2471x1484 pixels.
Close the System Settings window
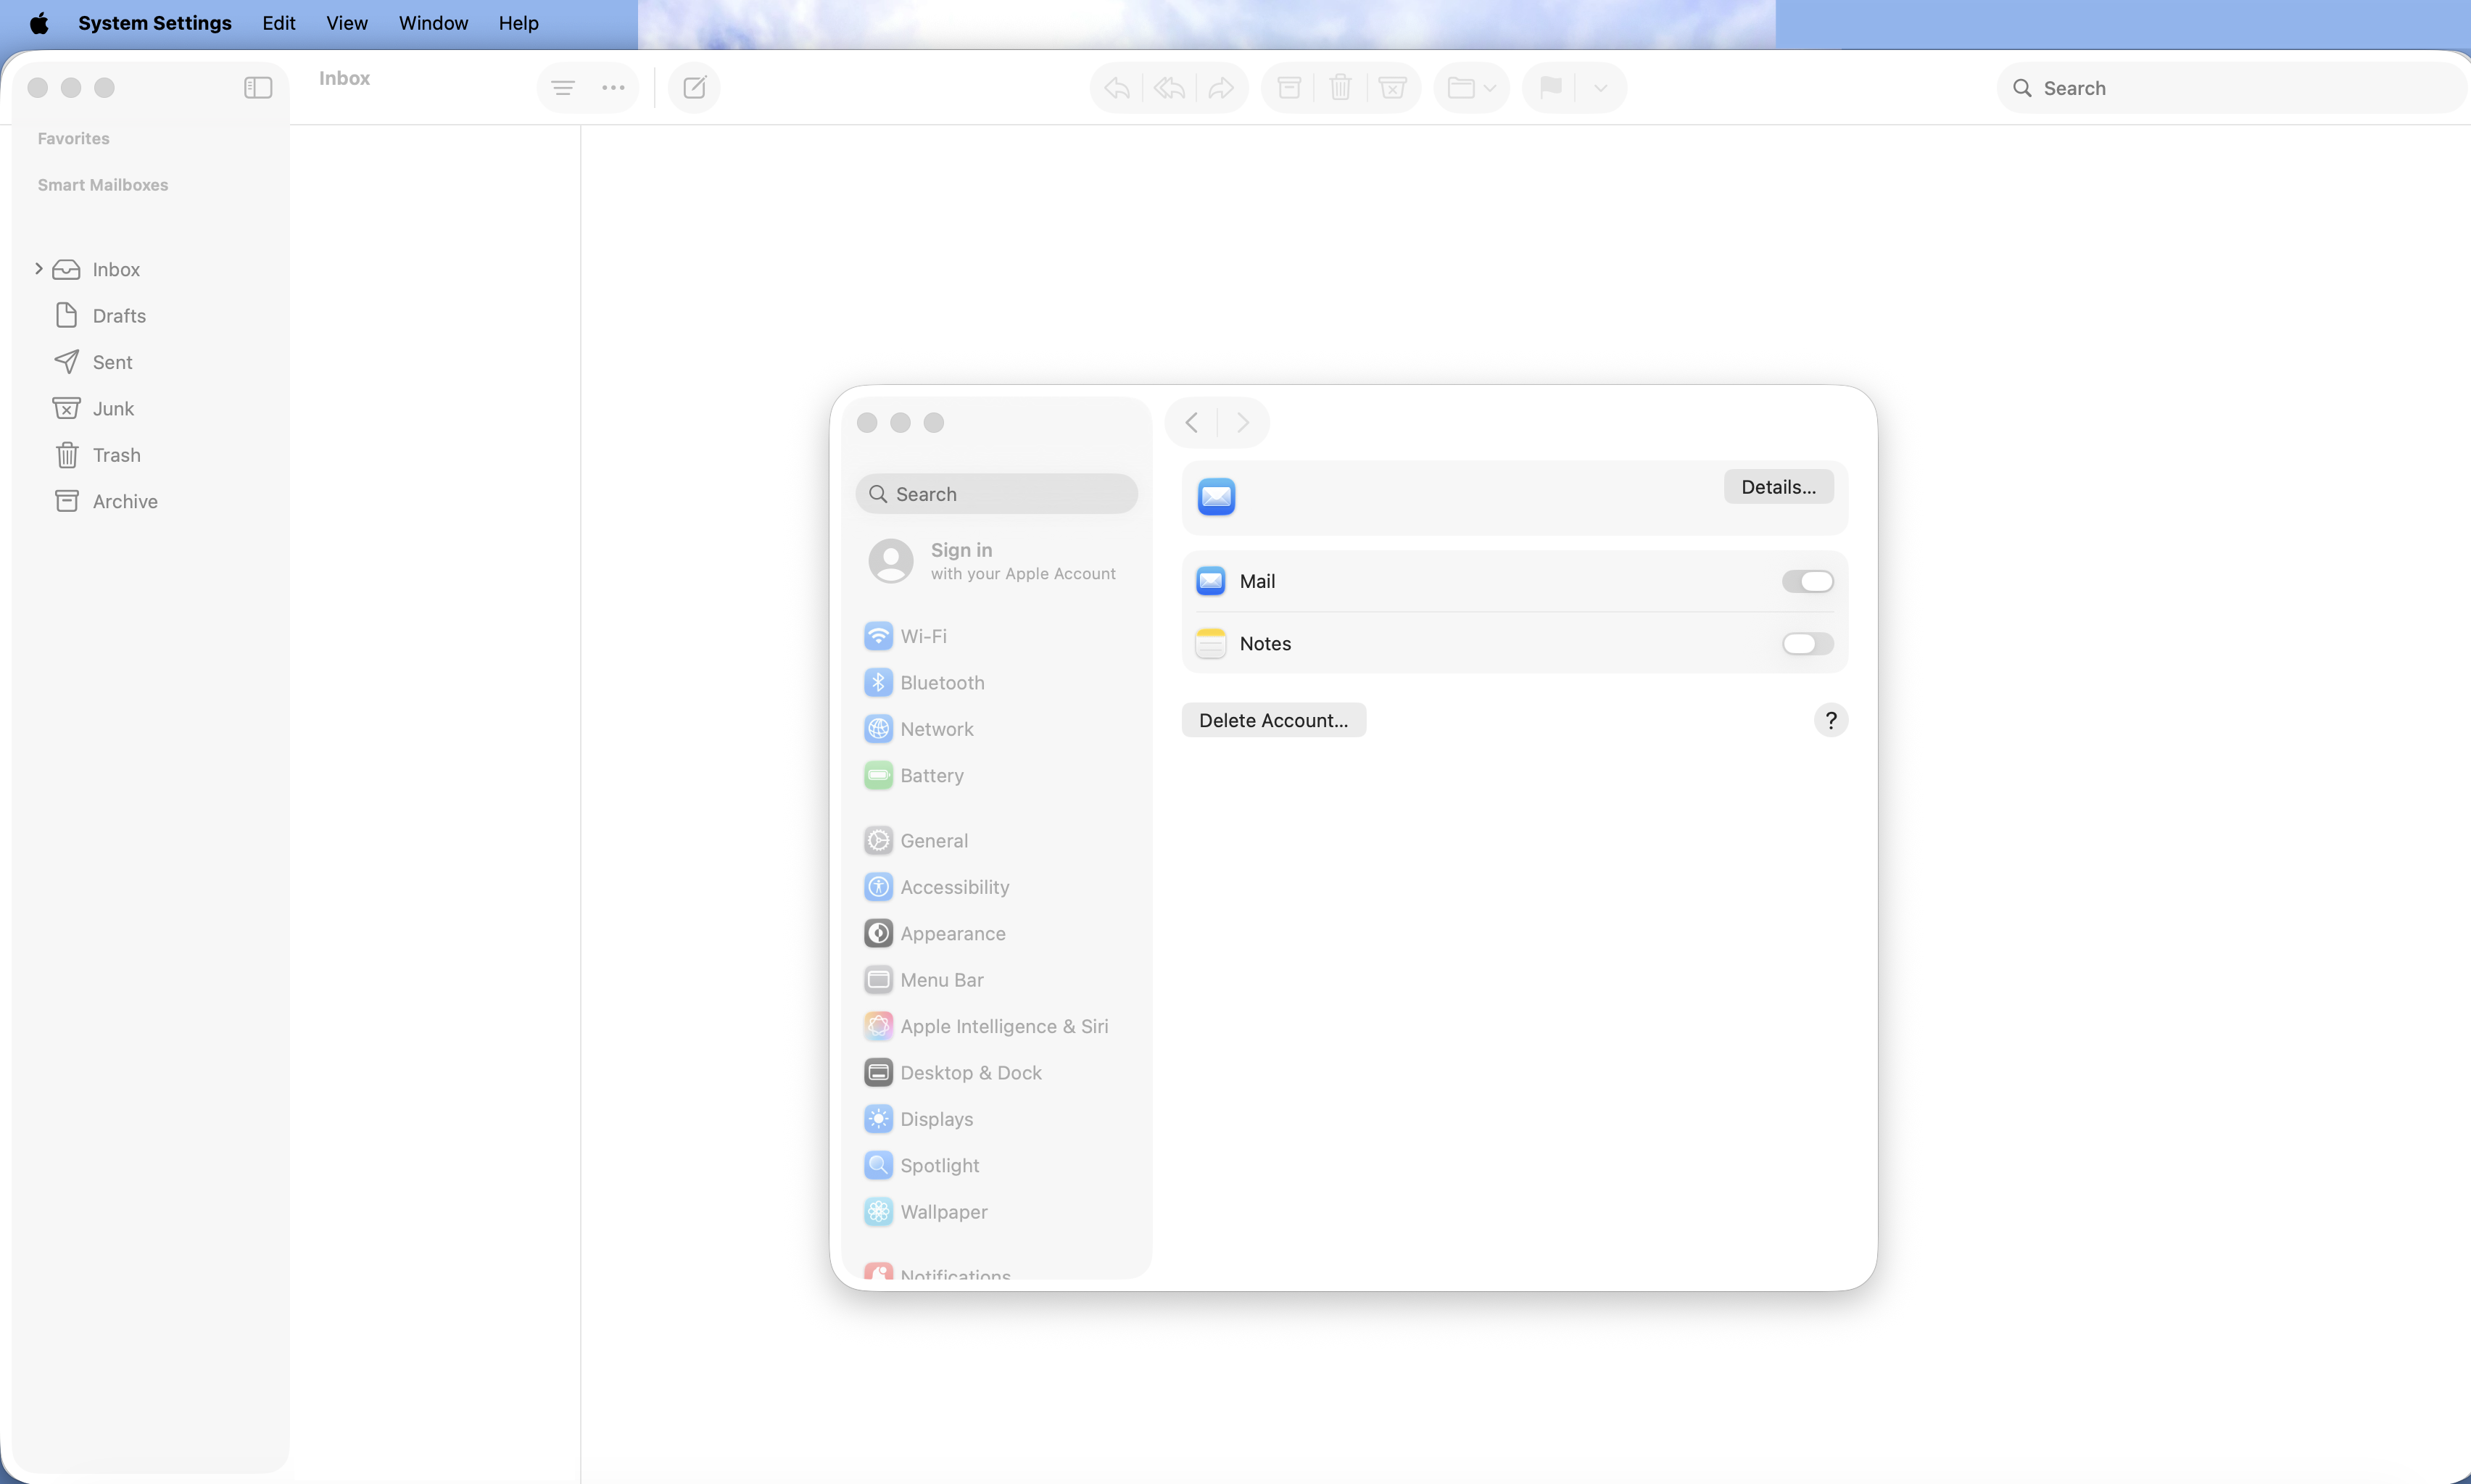tap(867, 423)
